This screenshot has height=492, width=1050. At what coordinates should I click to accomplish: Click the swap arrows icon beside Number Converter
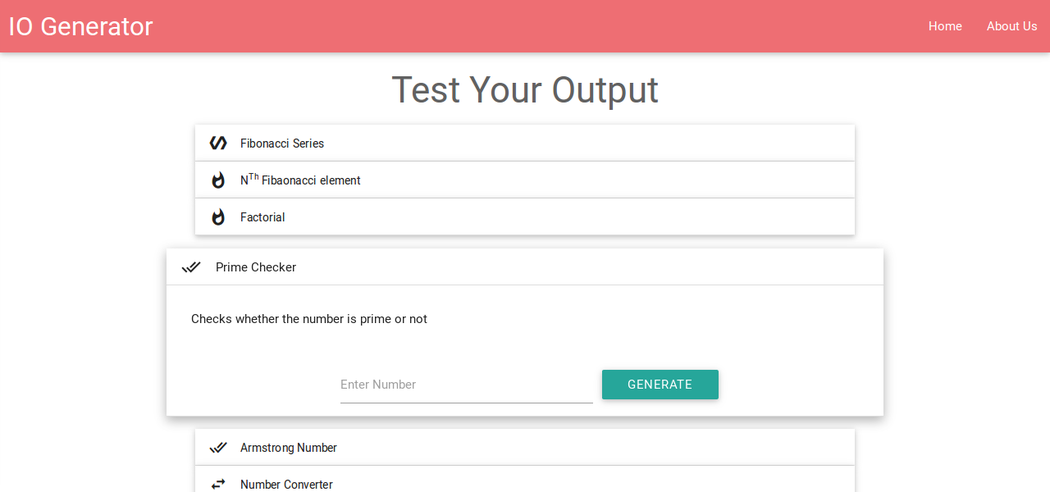[218, 484]
